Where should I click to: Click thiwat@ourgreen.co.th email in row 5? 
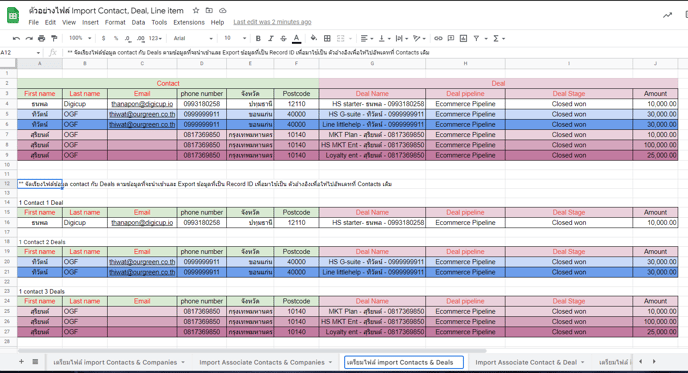click(x=142, y=114)
